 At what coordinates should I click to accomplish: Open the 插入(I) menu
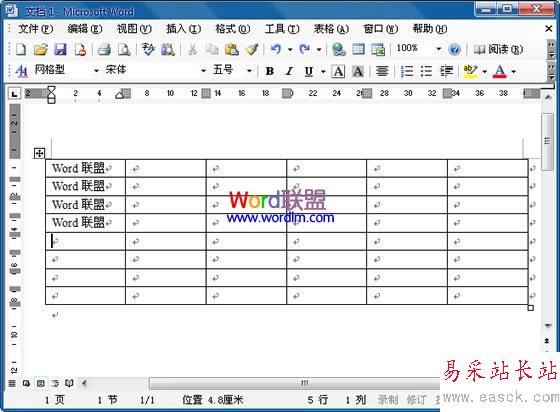(x=184, y=29)
